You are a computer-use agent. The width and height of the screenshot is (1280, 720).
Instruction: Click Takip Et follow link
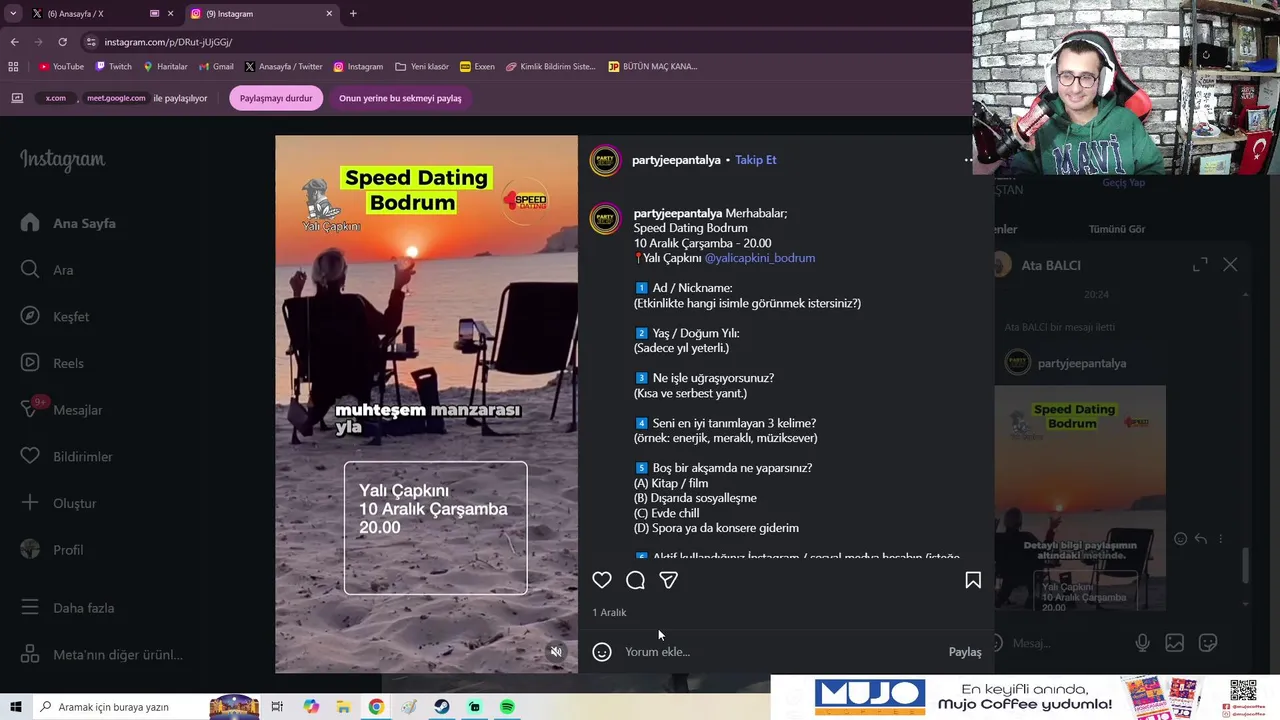point(755,160)
